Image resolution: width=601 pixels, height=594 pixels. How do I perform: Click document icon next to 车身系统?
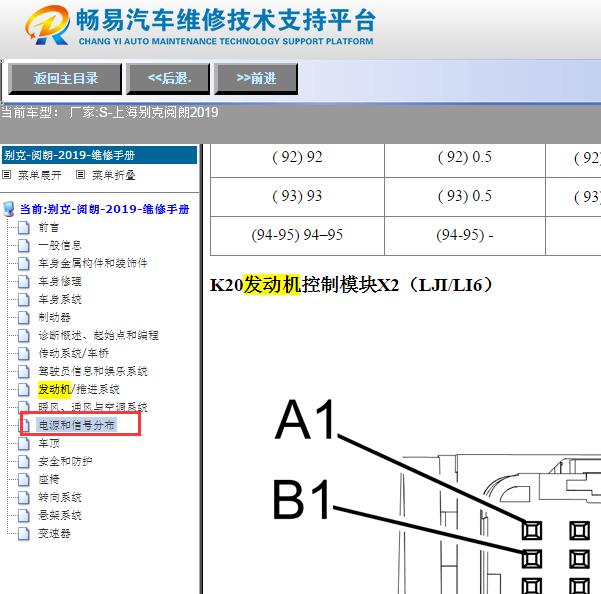click(x=24, y=299)
